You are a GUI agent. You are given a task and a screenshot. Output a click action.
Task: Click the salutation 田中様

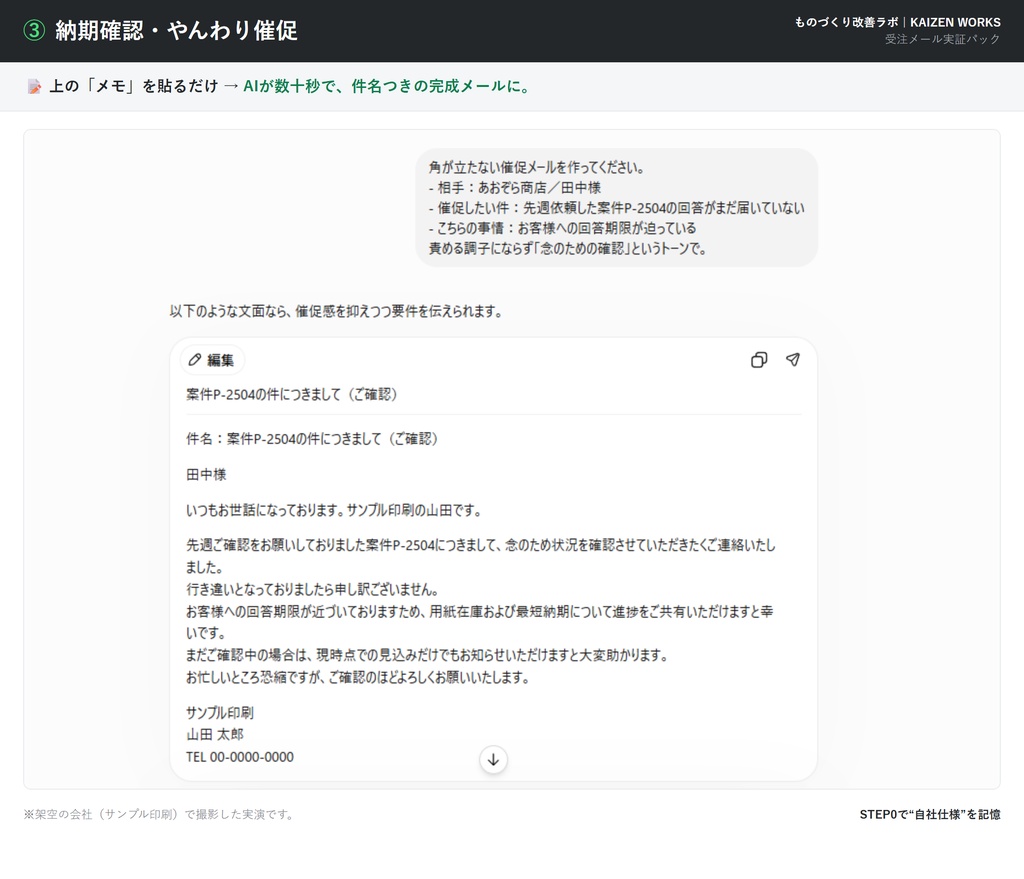[206, 475]
